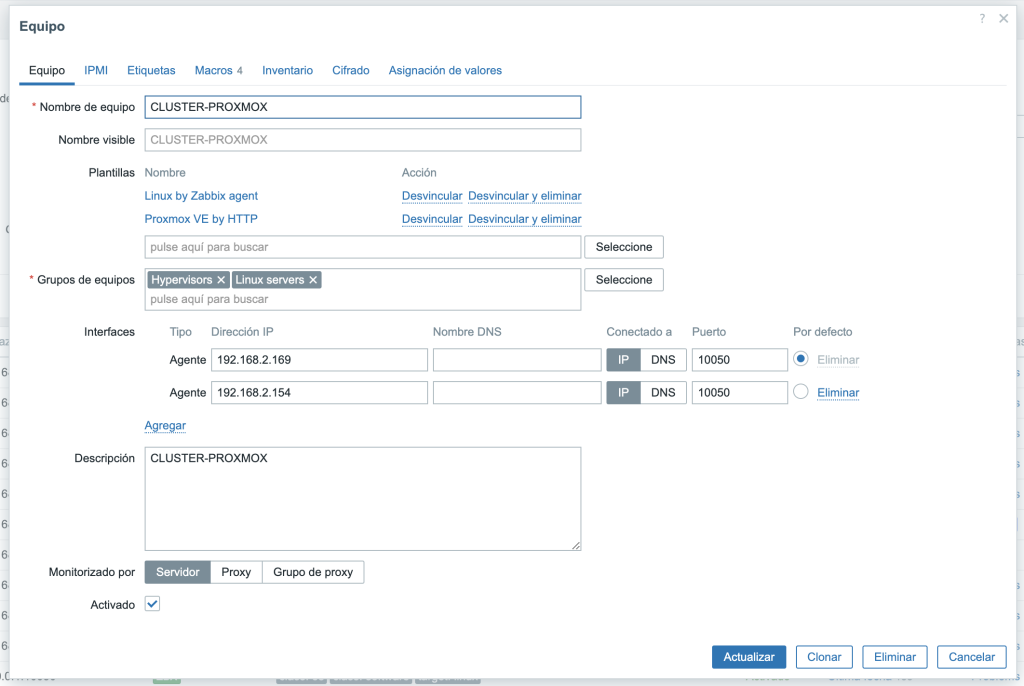This screenshot has width=1024, height=686.
Task: Desvincular y eliminar the Proxmox VE template
Action: coord(524,219)
